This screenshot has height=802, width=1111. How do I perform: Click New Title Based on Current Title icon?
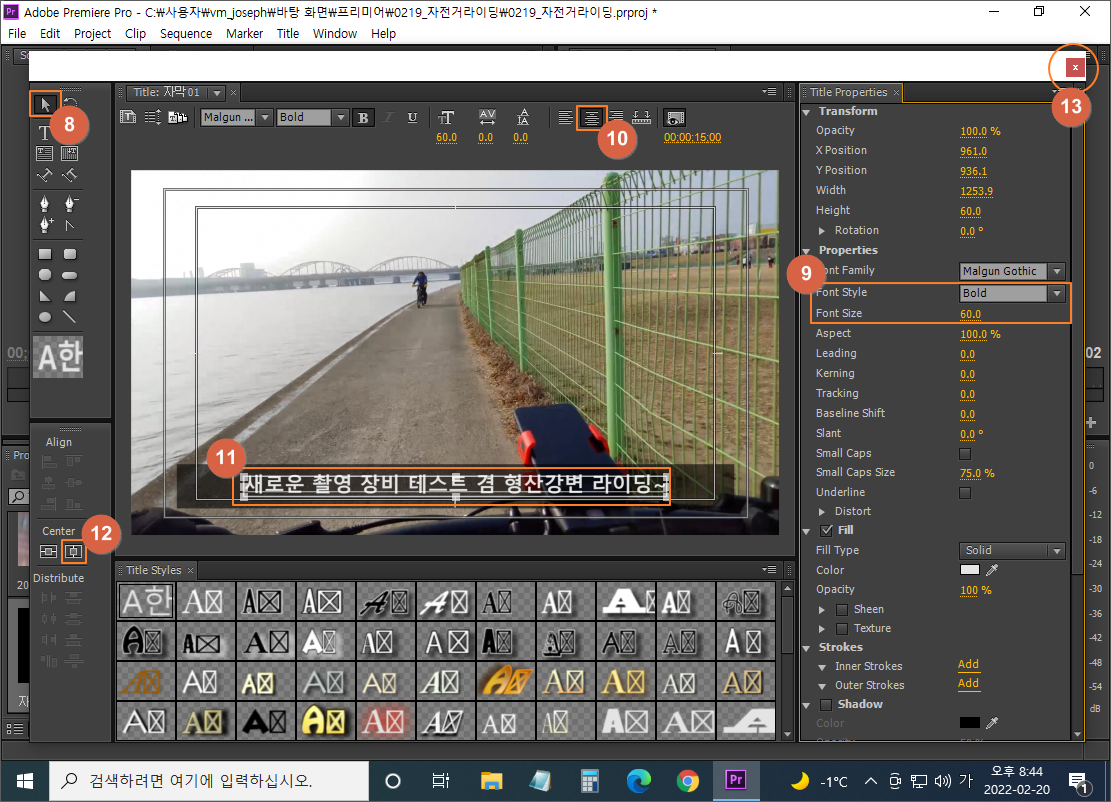[x=128, y=117]
